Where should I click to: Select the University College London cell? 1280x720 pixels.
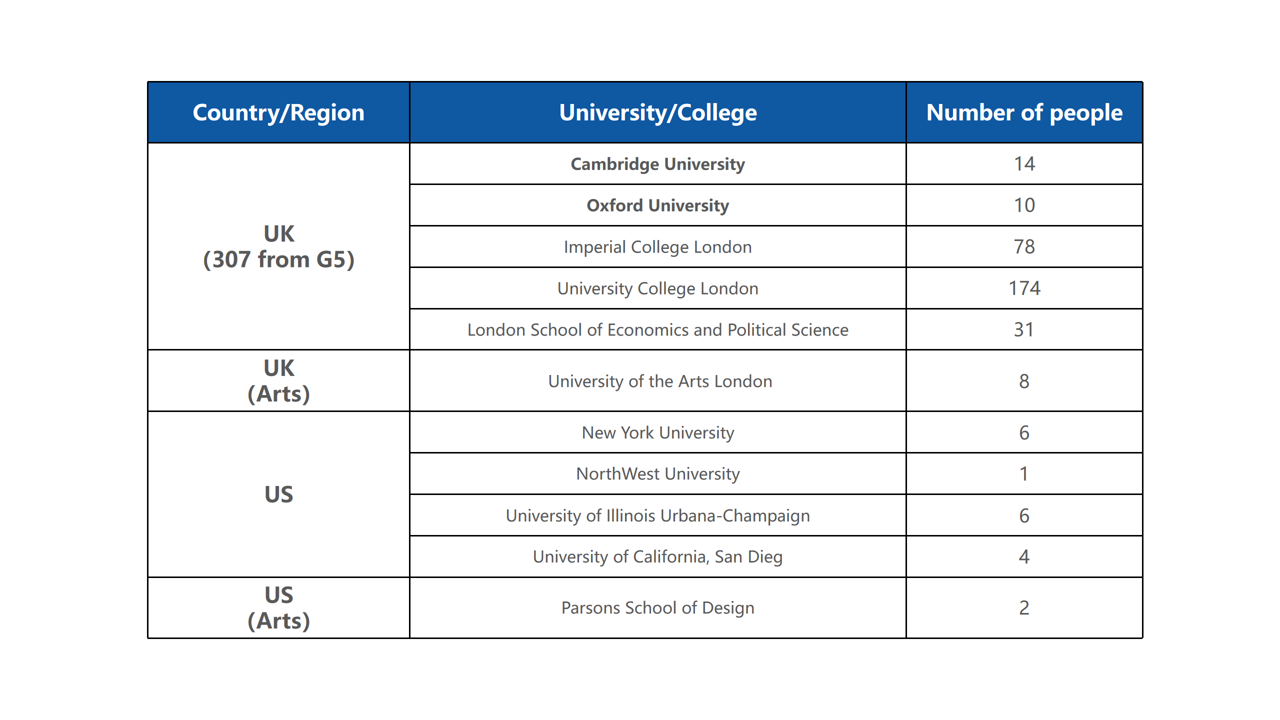(x=658, y=288)
